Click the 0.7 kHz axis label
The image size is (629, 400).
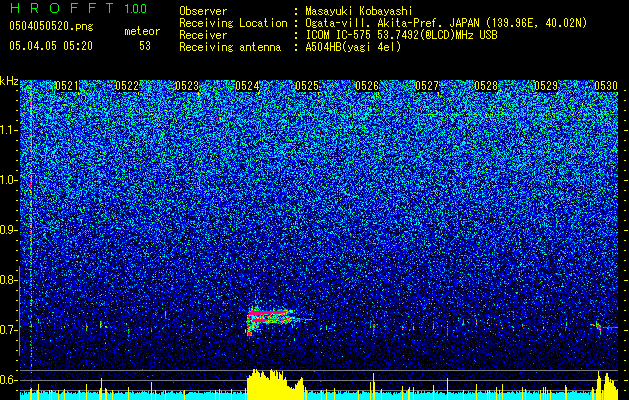point(8,330)
